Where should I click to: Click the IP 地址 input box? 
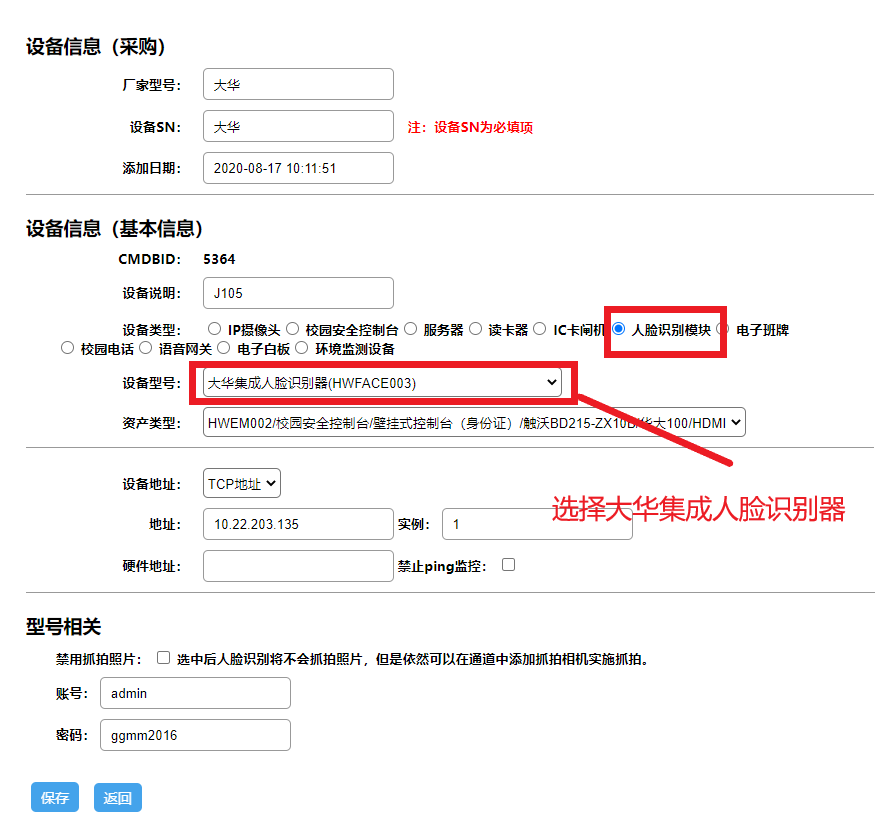click(x=298, y=524)
